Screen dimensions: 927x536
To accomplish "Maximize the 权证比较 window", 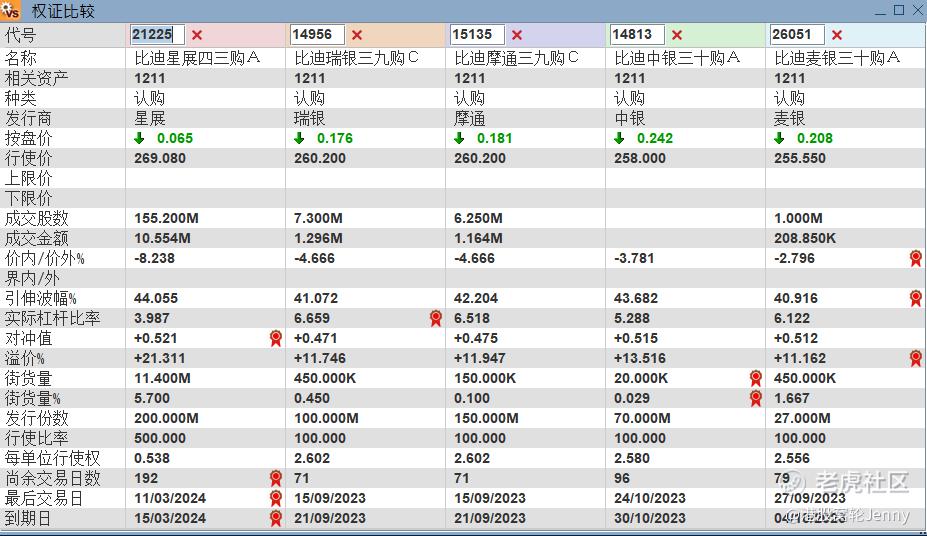I will point(899,10).
